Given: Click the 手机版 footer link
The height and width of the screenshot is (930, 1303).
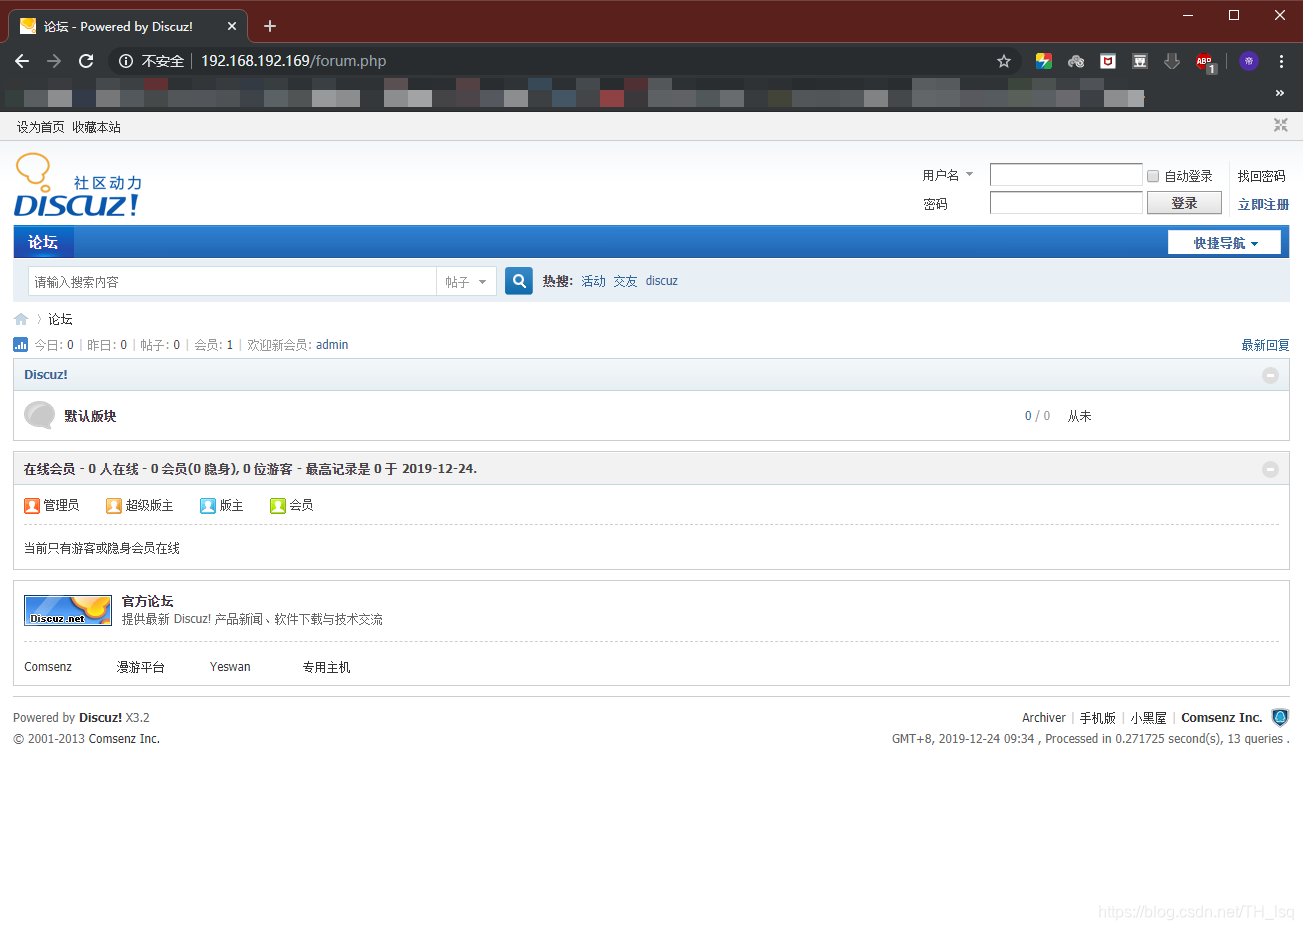Looking at the screenshot, I should [x=1098, y=718].
